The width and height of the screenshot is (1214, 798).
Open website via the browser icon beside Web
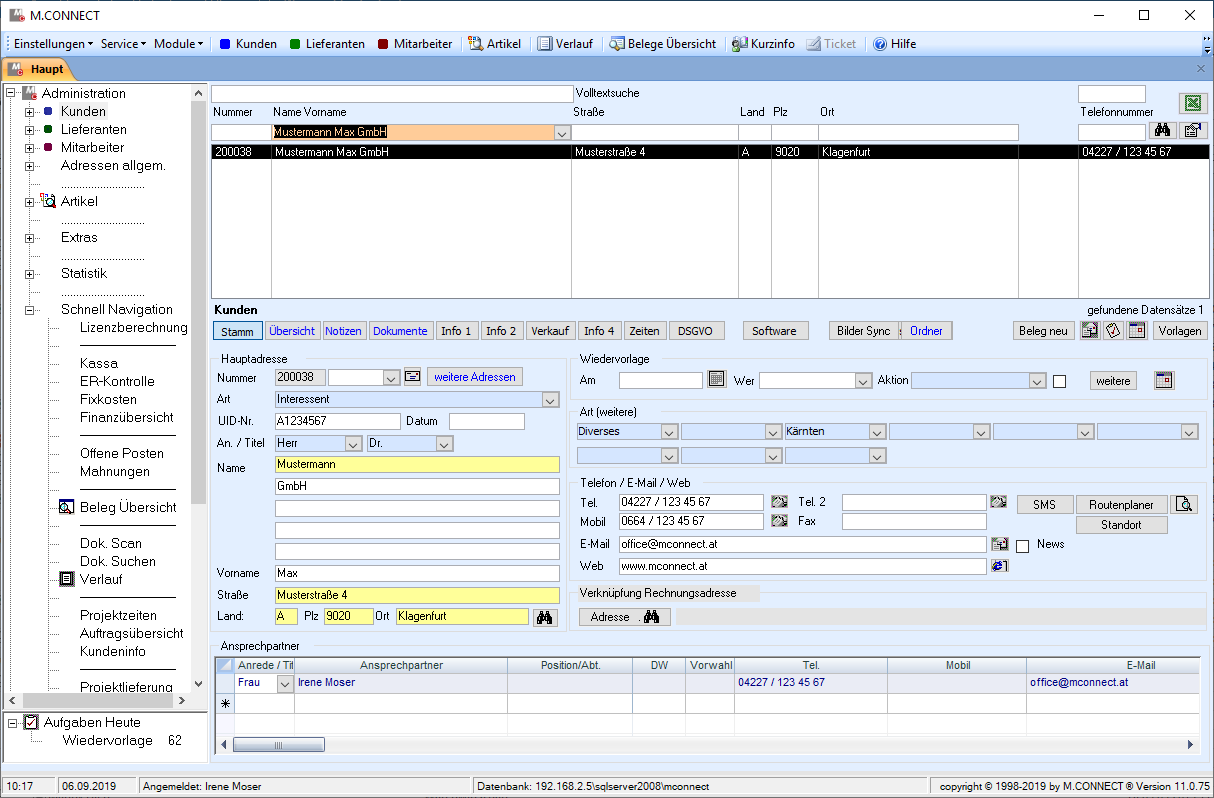point(999,566)
